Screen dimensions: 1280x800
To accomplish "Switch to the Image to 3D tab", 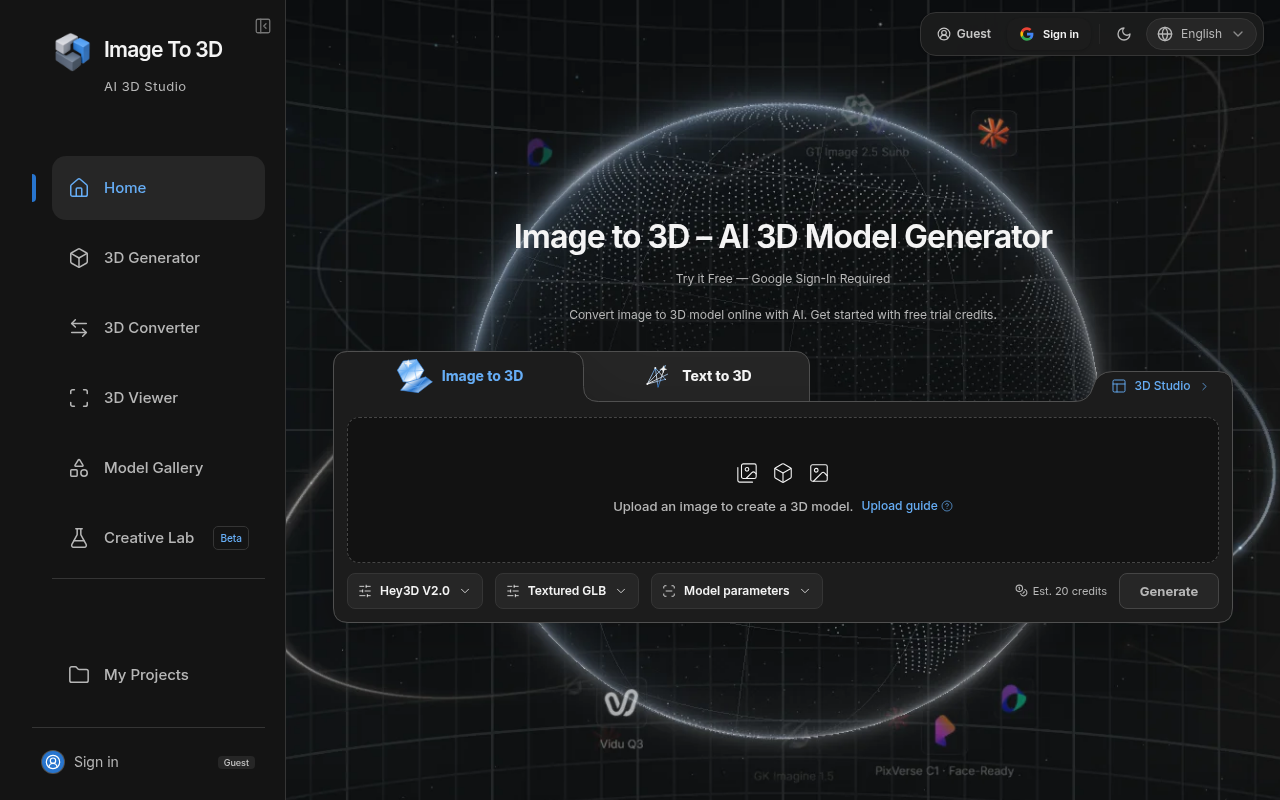I will click(459, 376).
